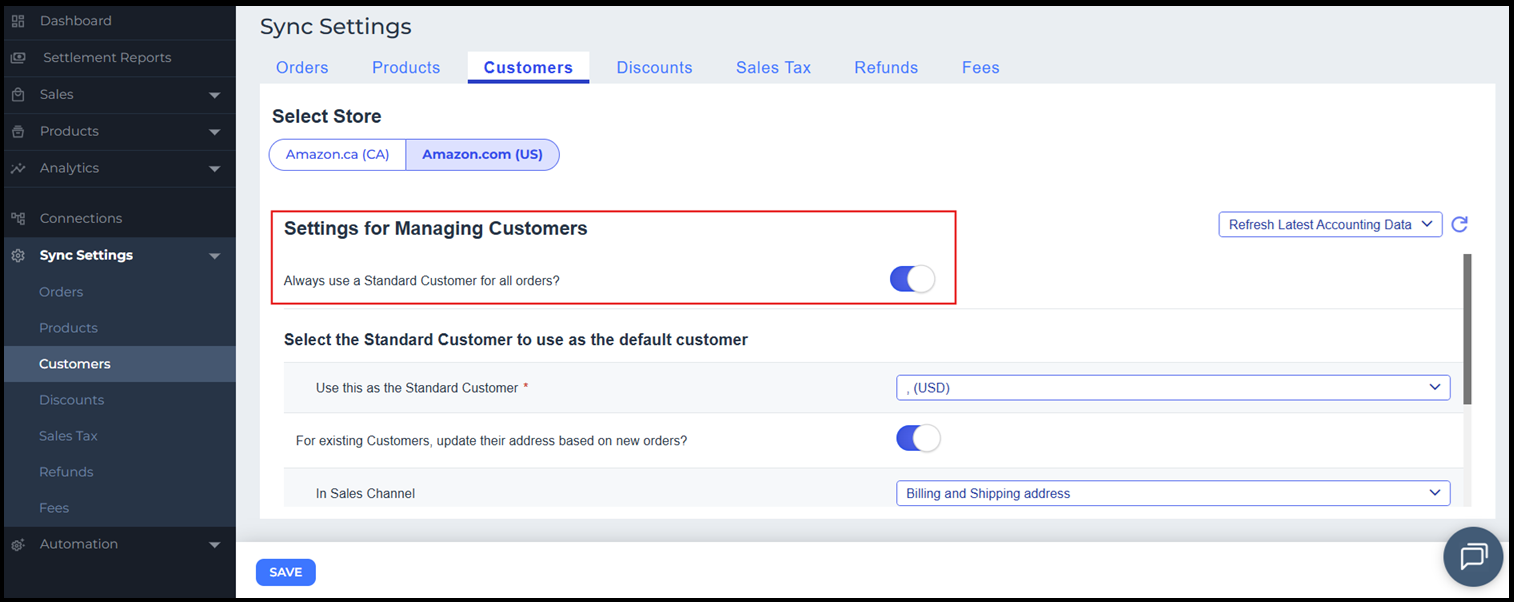Select the Amazon.ca (CA) store
This screenshot has width=1514, height=602.
coord(337,155)
